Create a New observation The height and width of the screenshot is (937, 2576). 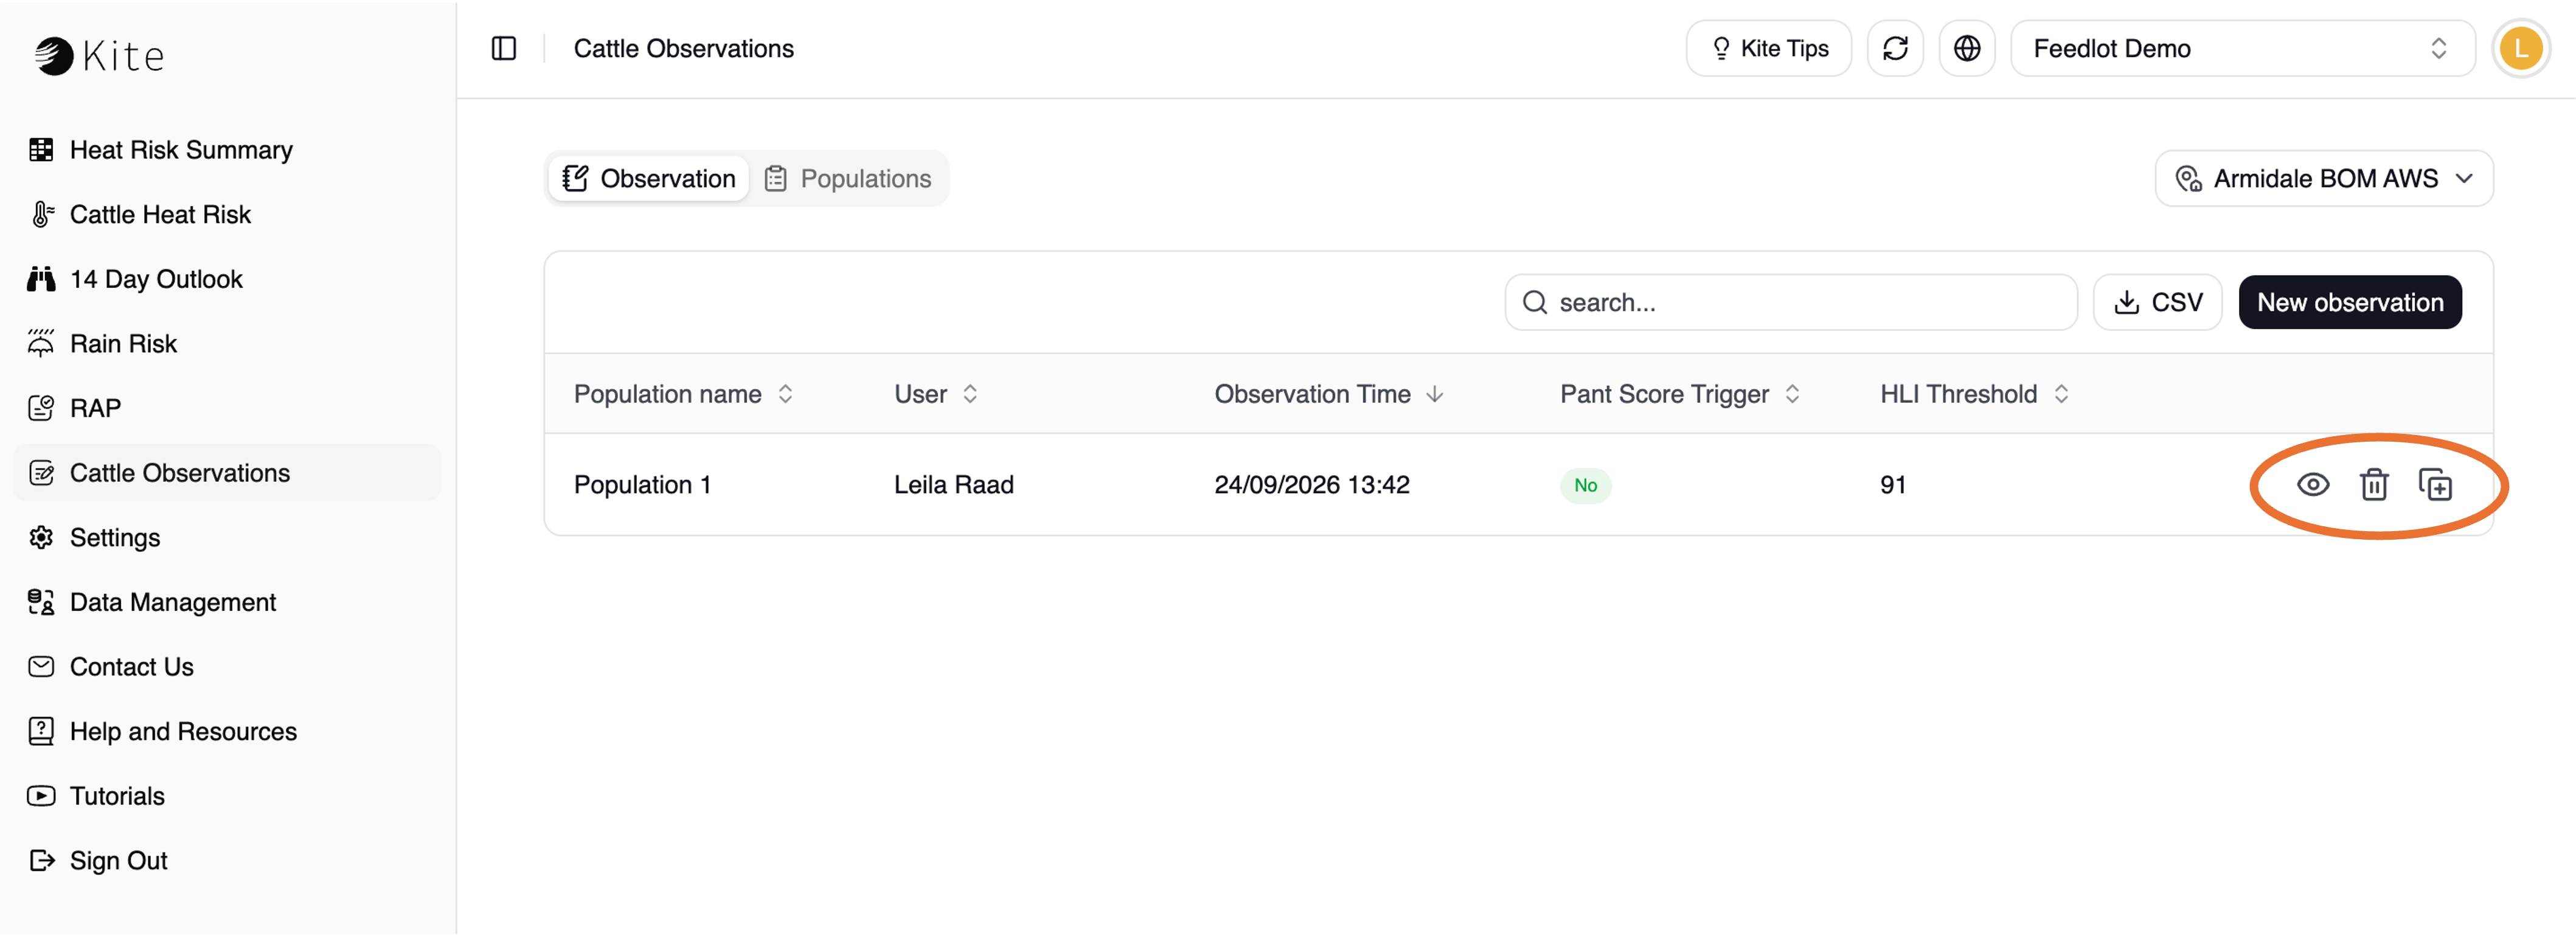pos(2350,302)
